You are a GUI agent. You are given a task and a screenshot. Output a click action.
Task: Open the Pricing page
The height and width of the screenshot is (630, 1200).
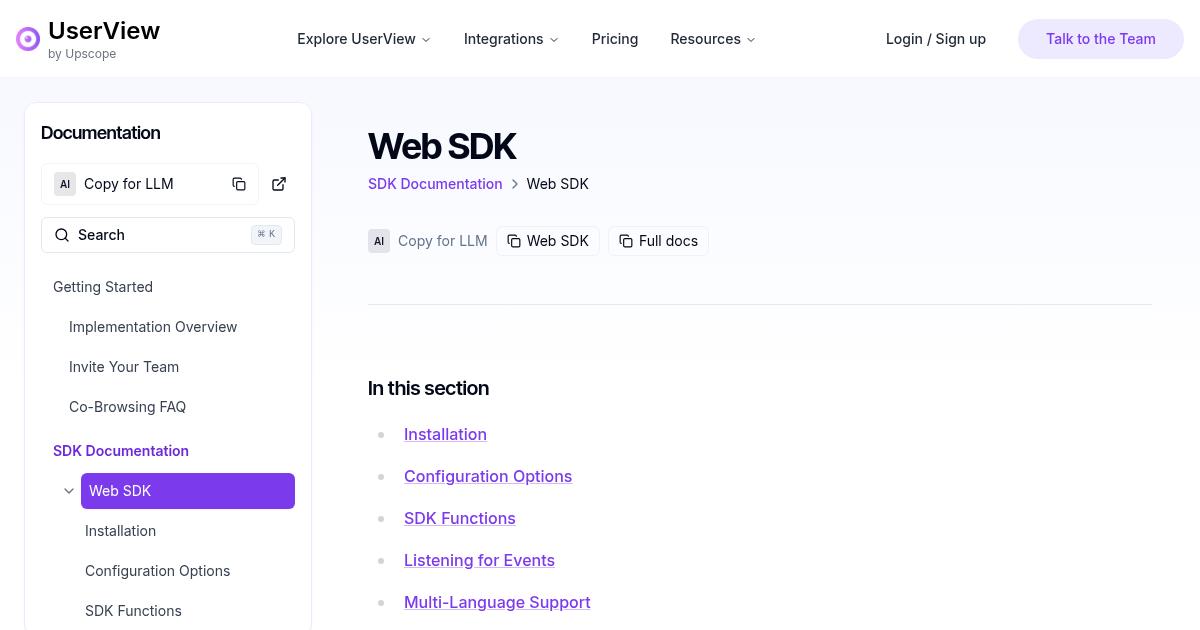615,39
